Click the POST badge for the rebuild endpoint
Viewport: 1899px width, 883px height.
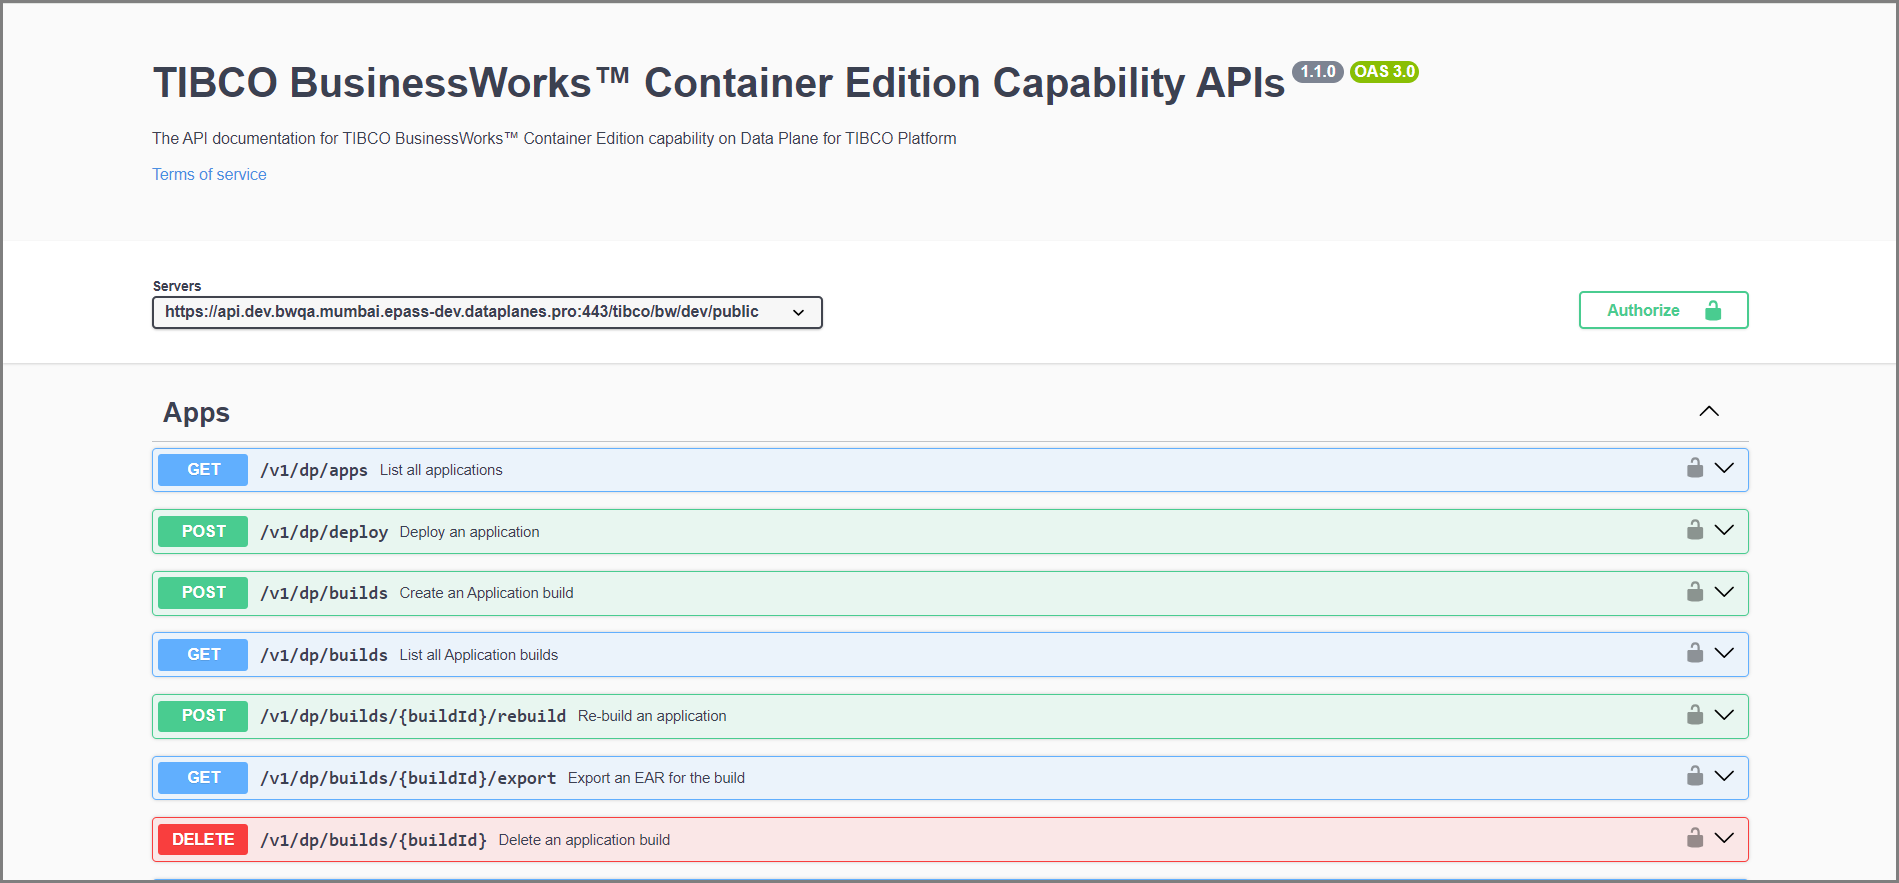tap(203, 716)
